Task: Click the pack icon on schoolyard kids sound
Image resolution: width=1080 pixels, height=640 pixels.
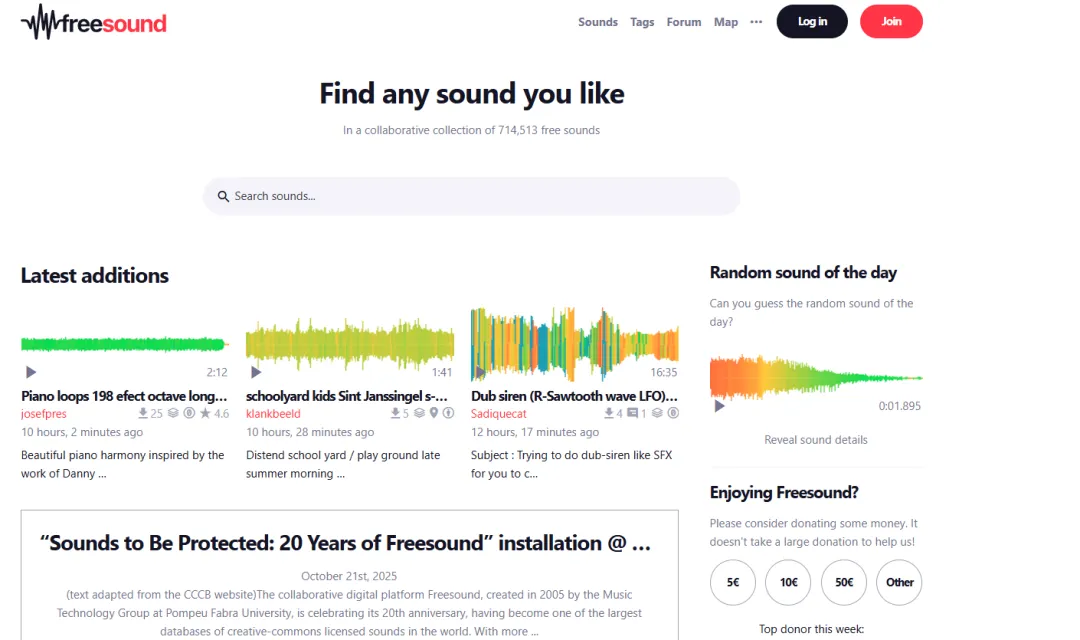Action: coord(419,413)
